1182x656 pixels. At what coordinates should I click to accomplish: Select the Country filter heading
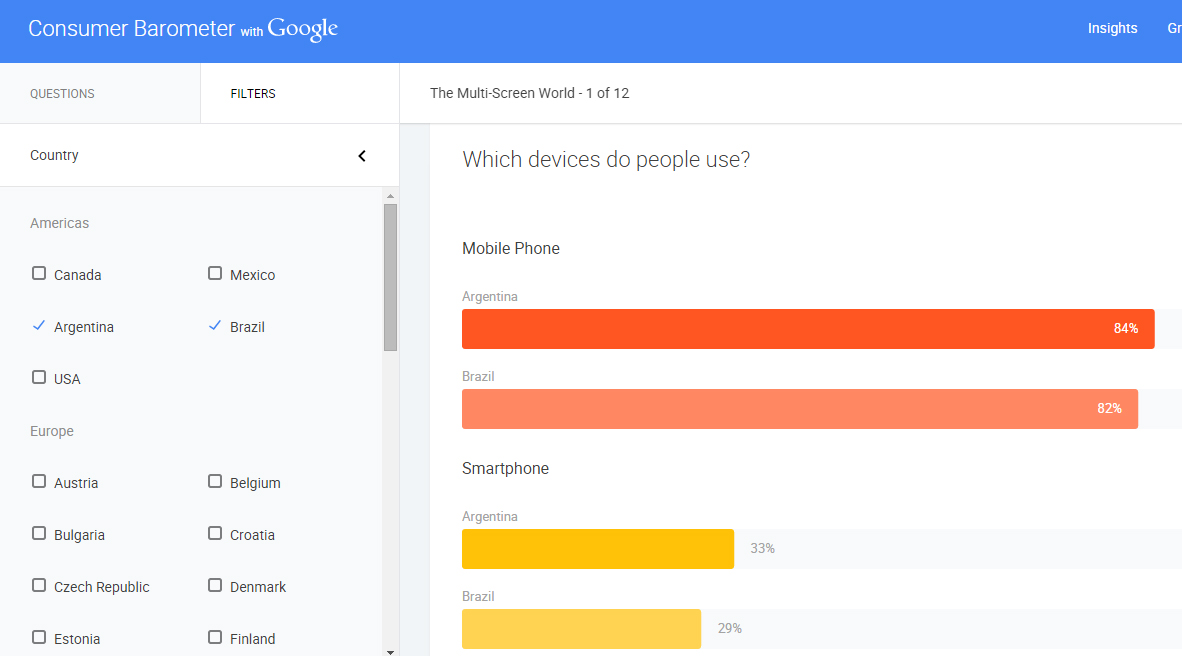click(x=55, y=156)
